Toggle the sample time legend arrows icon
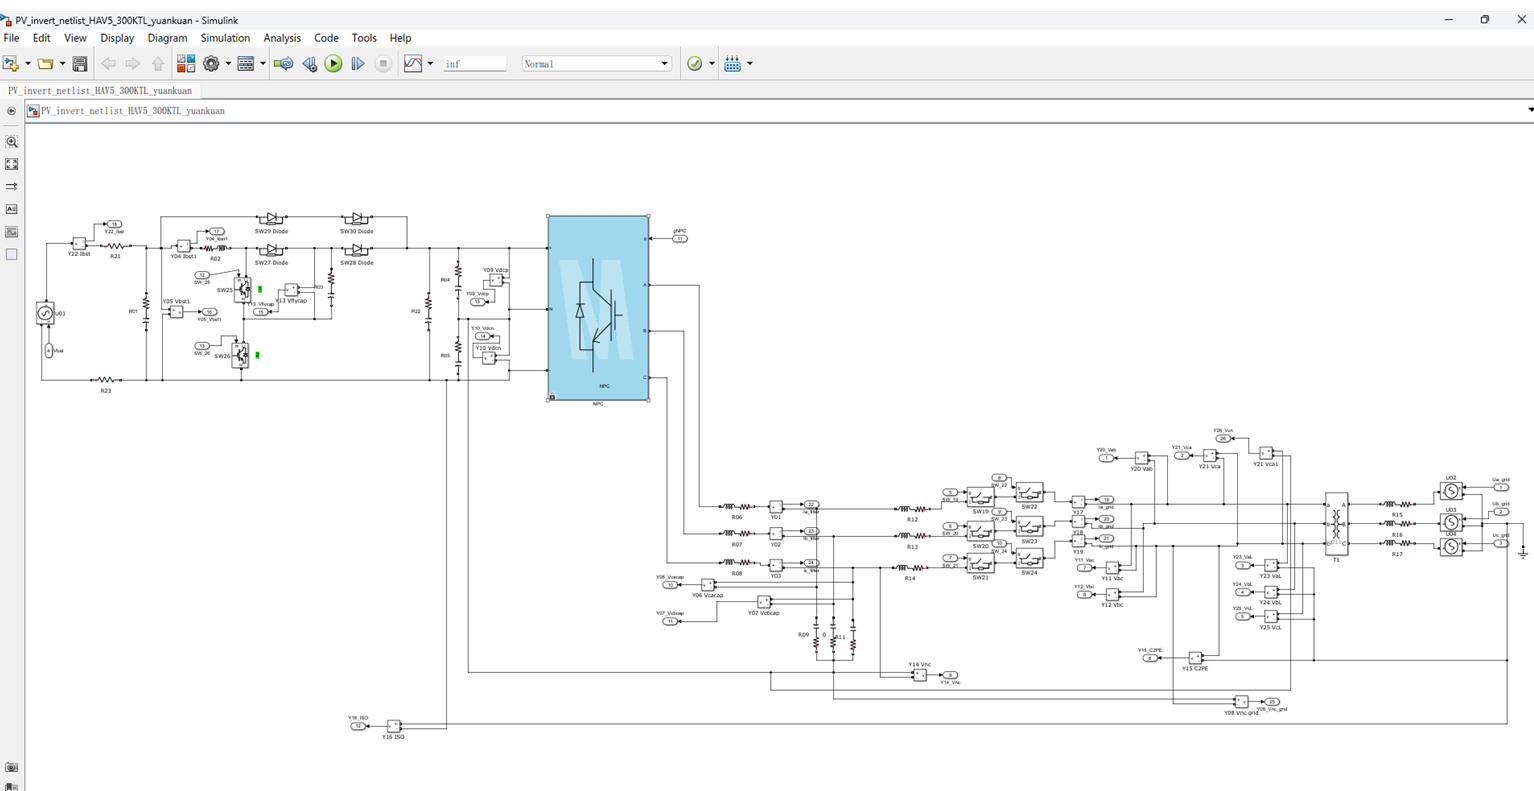Image resolution: width=1534 pixels, height=791 pixels. pos(12,186)
